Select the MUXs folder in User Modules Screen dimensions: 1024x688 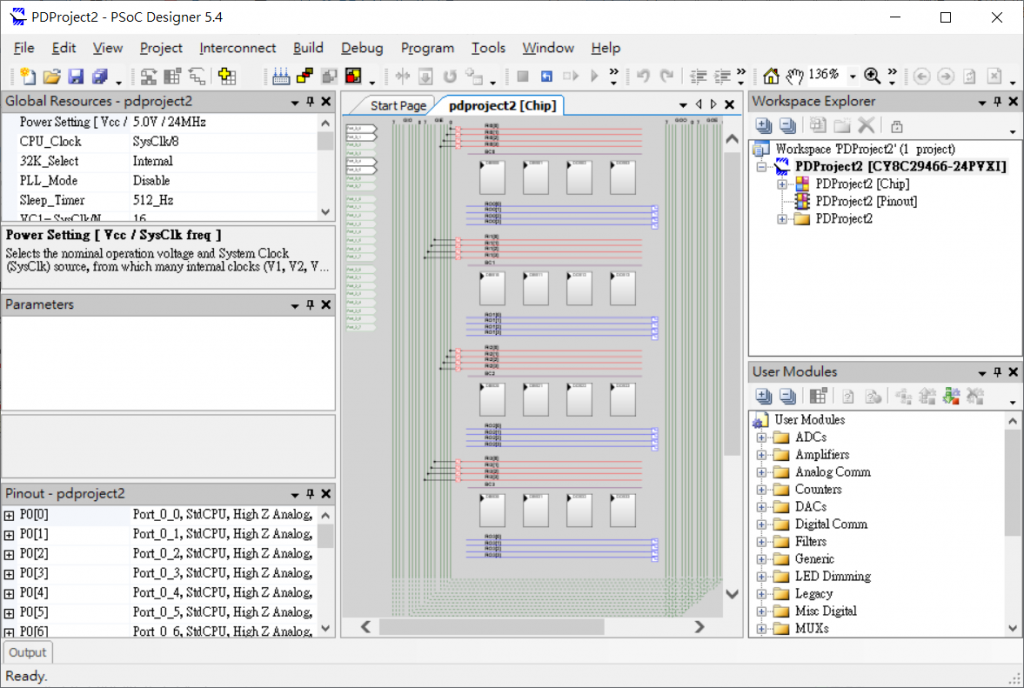(x=812, y=629)
